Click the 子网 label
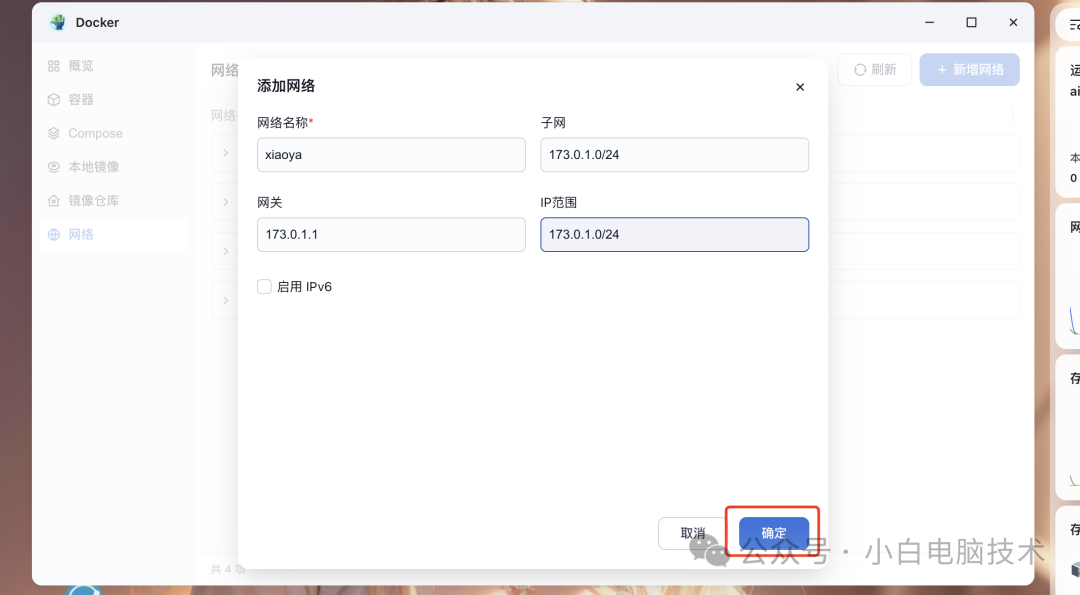 pyautogui.click(x=553, y=123)
